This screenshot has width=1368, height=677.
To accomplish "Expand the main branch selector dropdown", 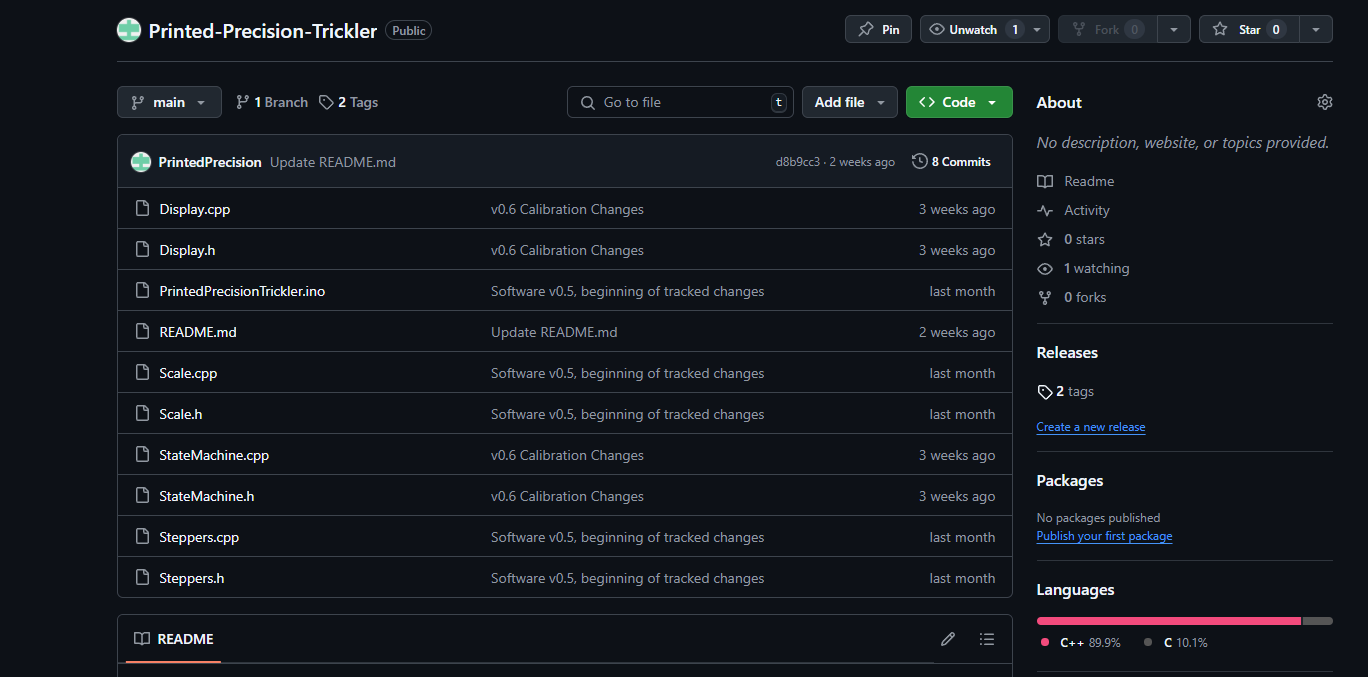I will (169, 102).
